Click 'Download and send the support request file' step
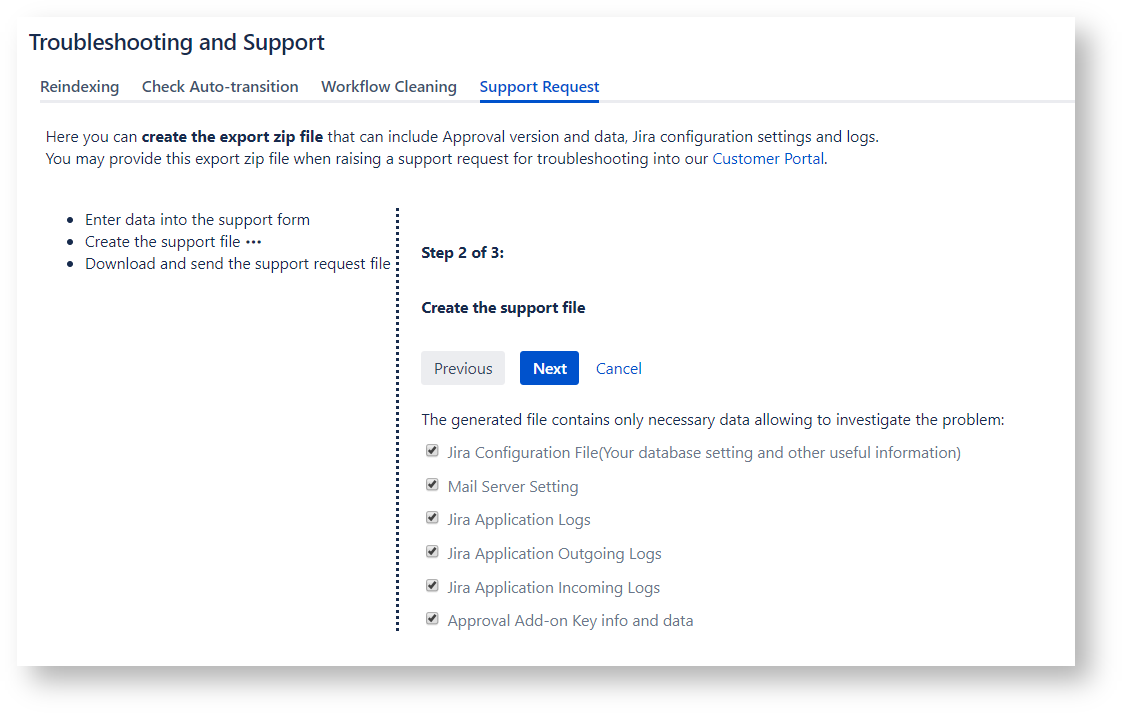The width and height of the screenshot is (1123, 714). pos(237,264)
